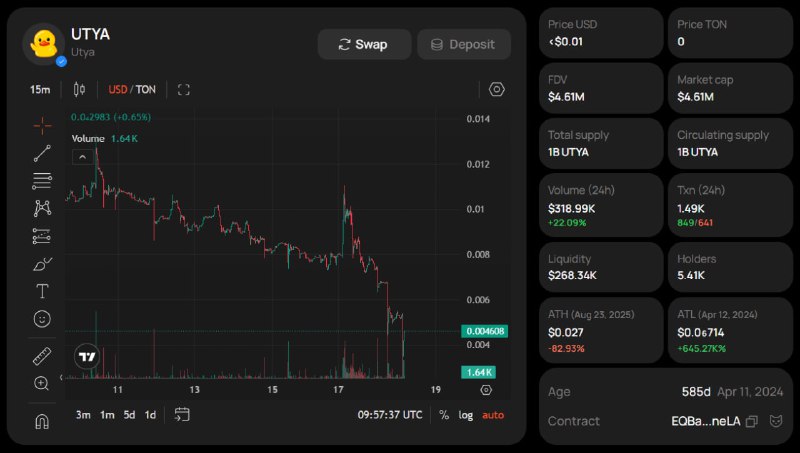Select the text annotation tool
This screenshot has height=453, width=800.
pyautogui.click(x=42, y=292)
